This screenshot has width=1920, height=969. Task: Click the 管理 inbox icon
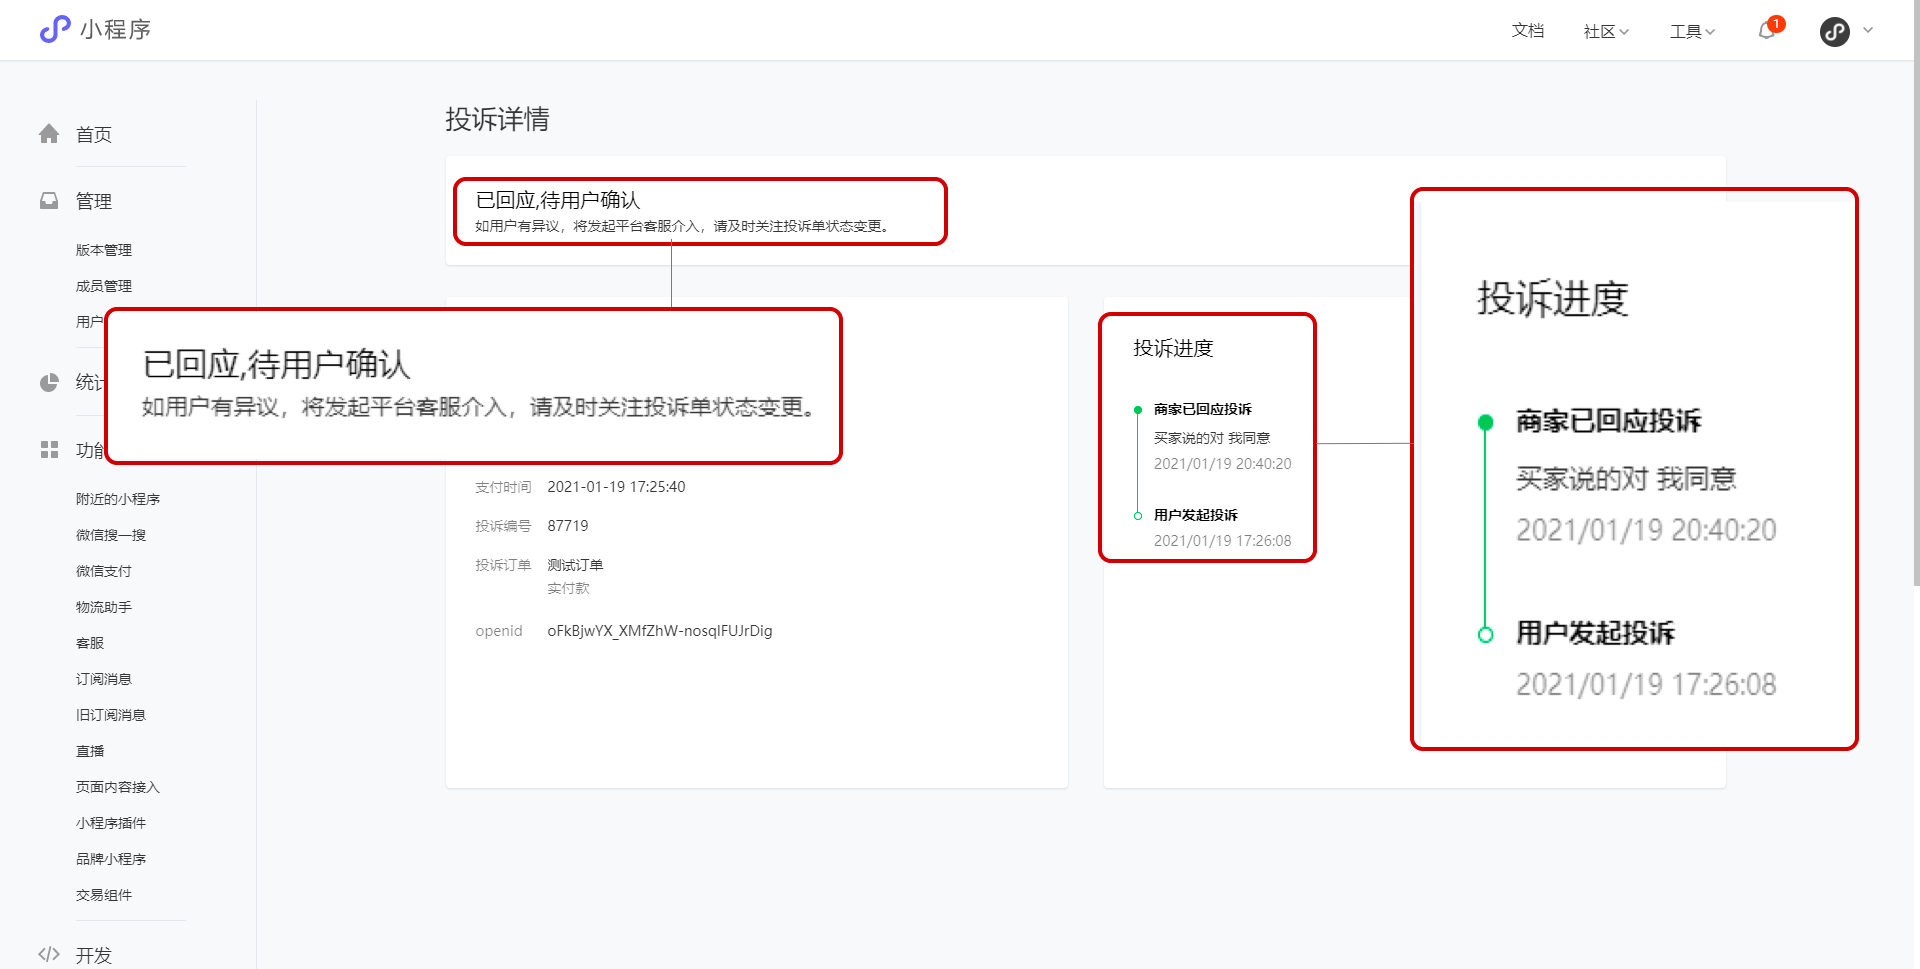click(x=49, y=201)
